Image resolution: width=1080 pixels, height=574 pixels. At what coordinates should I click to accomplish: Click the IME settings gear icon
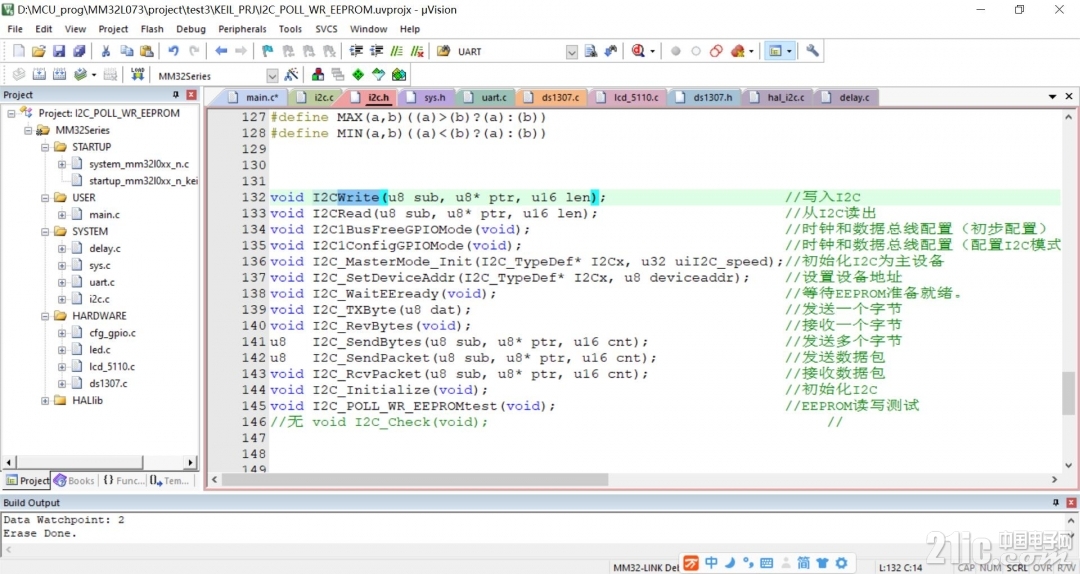coord(841,563)
